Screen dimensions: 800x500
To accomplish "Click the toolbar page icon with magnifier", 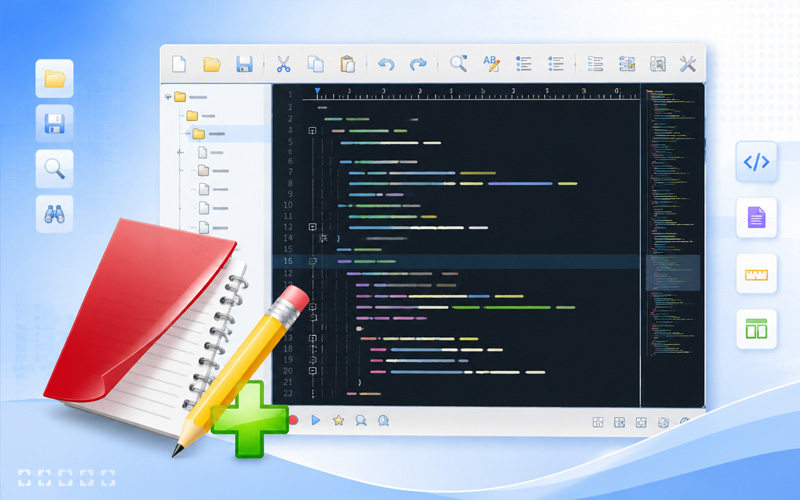I will pos(658,64).
